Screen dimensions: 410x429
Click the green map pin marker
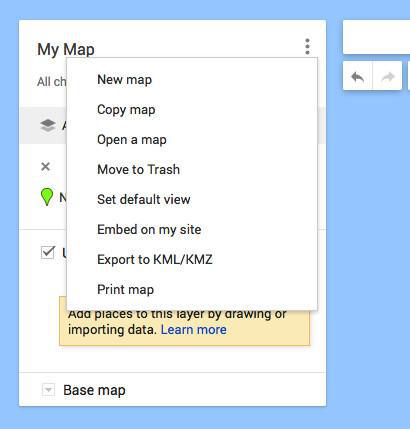[x=47, y=197]
